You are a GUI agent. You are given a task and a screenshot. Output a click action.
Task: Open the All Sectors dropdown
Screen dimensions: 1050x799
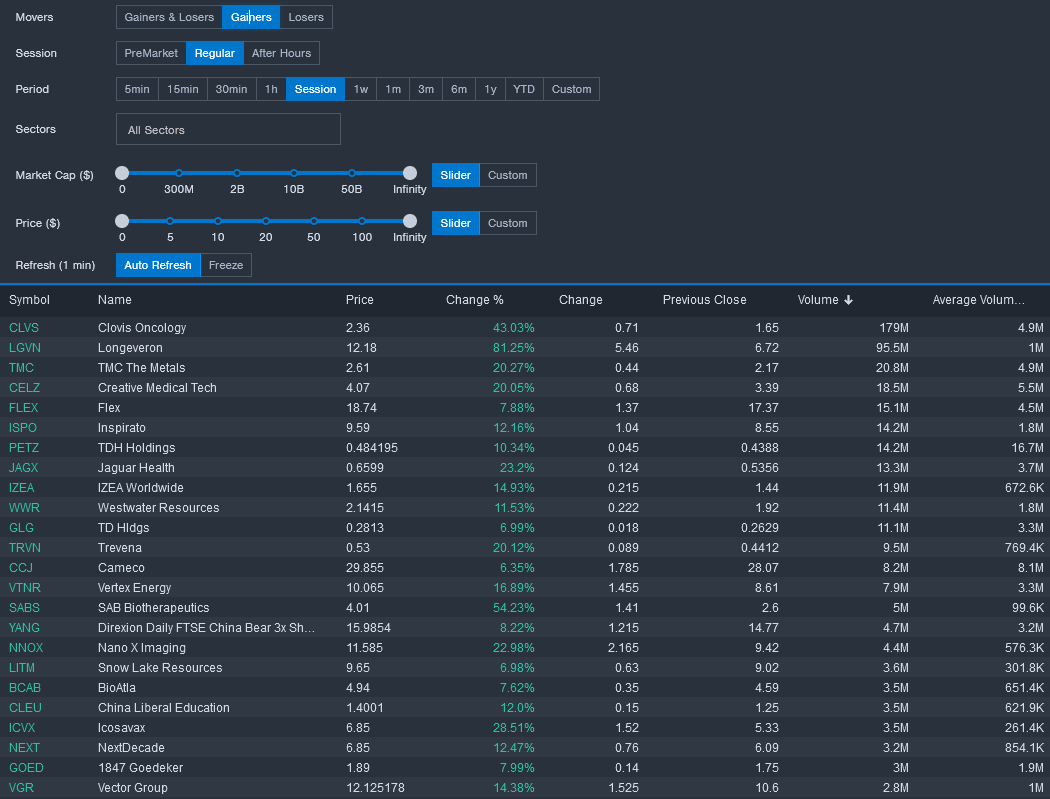click(228, 129)
